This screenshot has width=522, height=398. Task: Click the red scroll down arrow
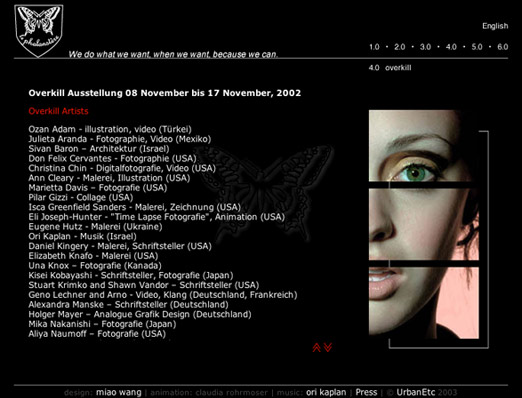coord(328,347)
